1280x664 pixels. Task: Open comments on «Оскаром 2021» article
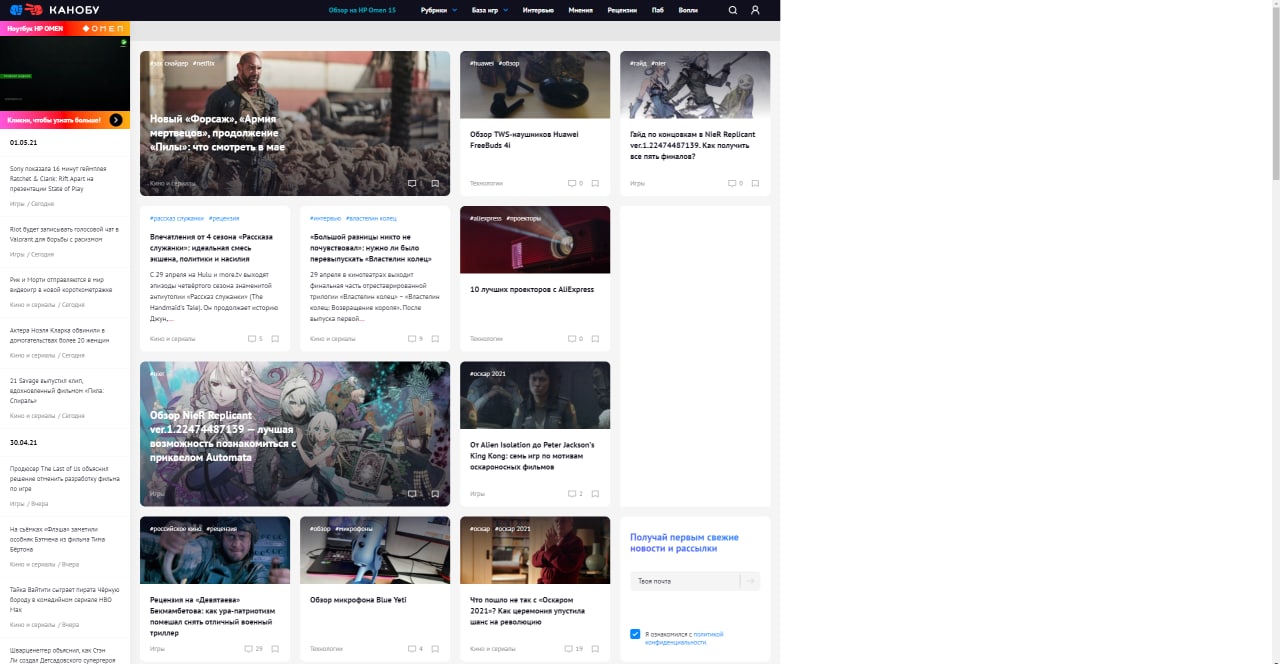click(573, 648)
